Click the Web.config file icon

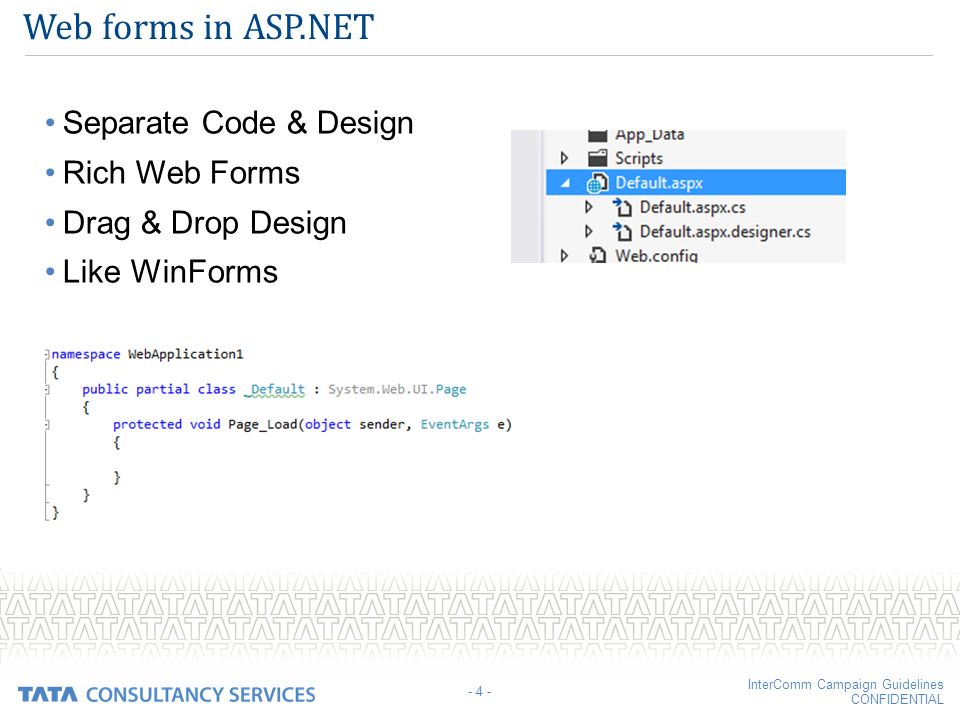pos(598,255)
